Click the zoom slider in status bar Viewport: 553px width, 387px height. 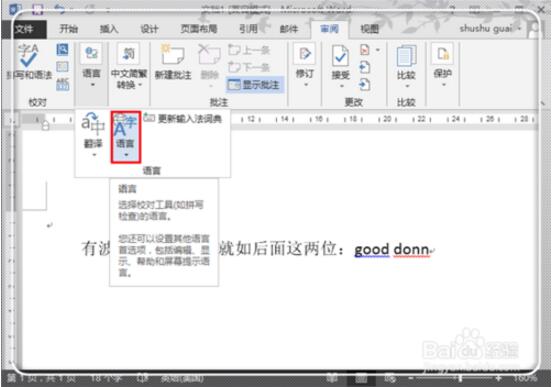(460, 379)
